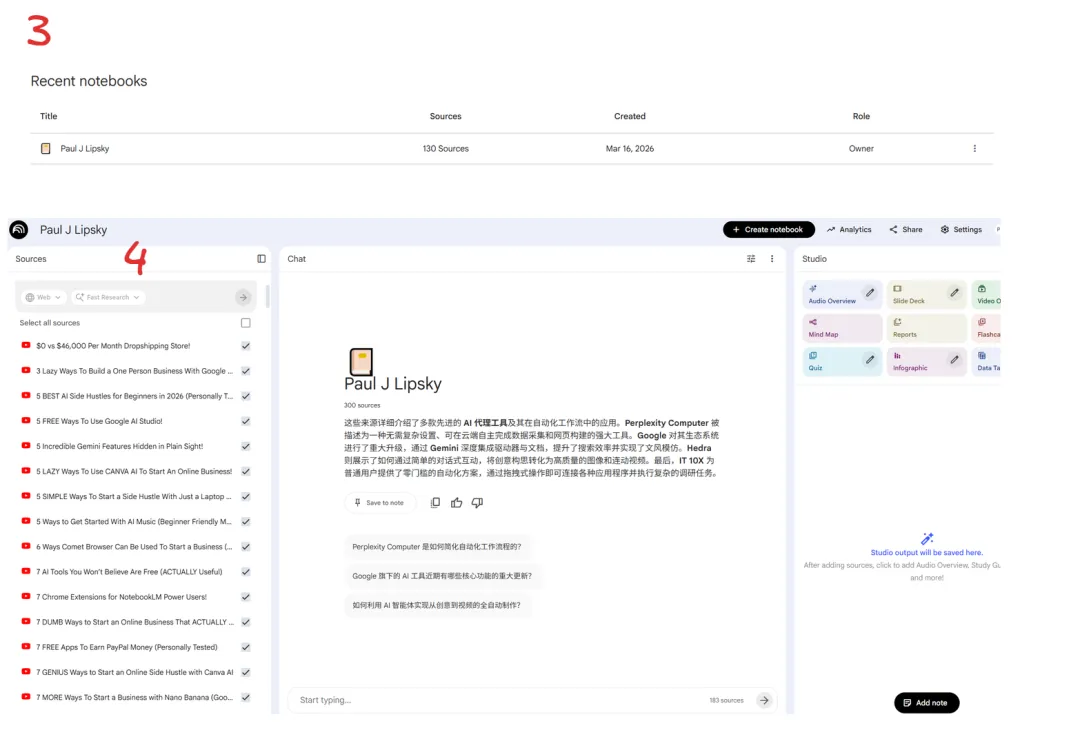Open the Web source type dropdown
Screen dimensions: 1080x739
(x=43, y=298)
